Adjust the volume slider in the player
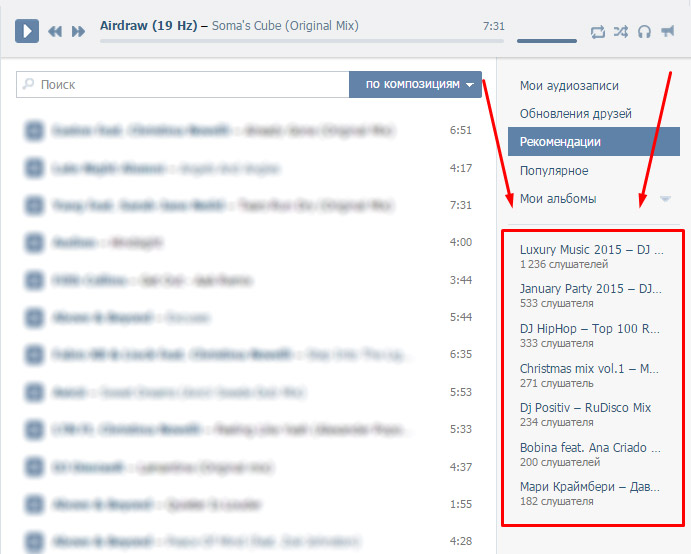This screenshot has width=691, height=554. 547,41
